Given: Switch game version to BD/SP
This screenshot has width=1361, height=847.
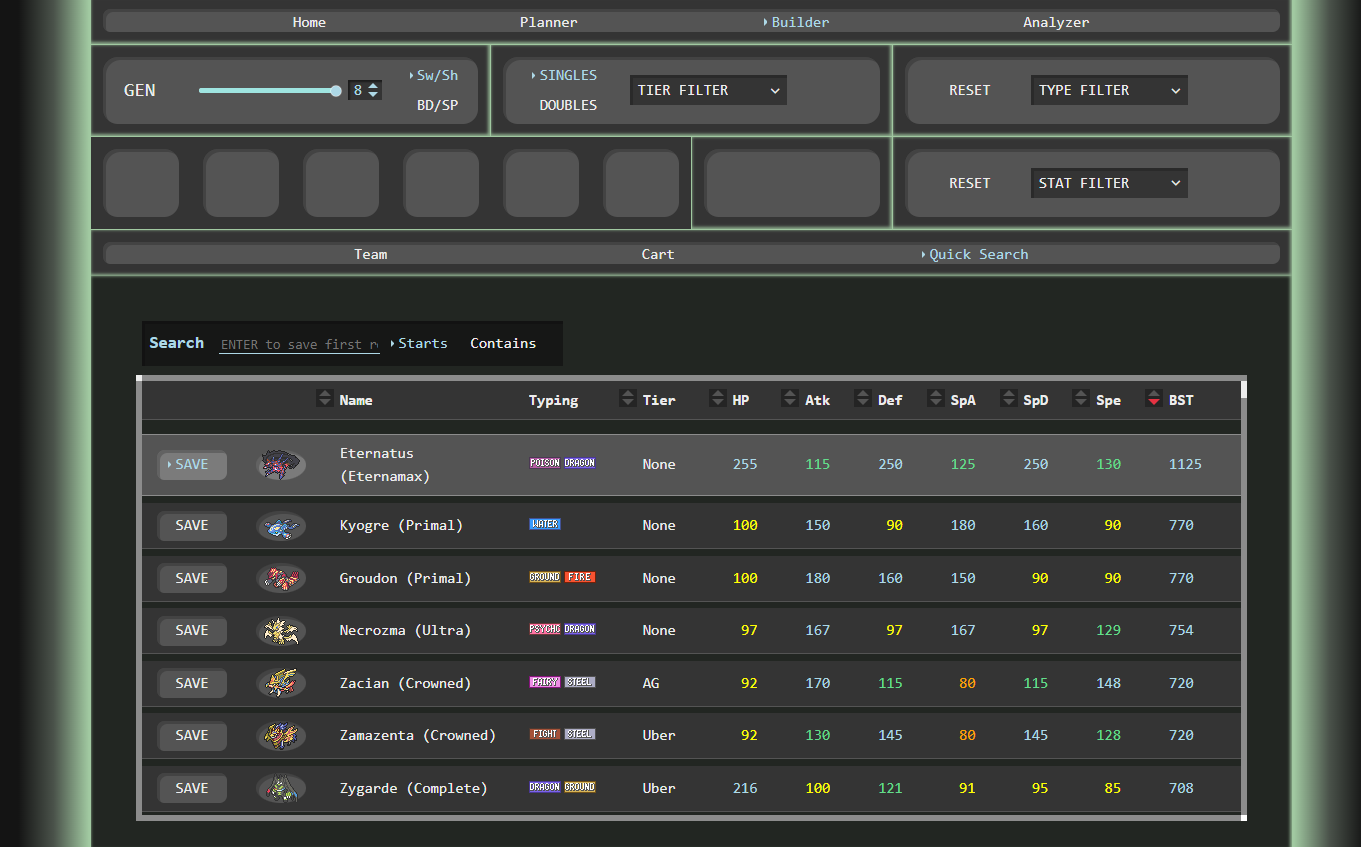Looking at the screenshot, I should [437, 105].
